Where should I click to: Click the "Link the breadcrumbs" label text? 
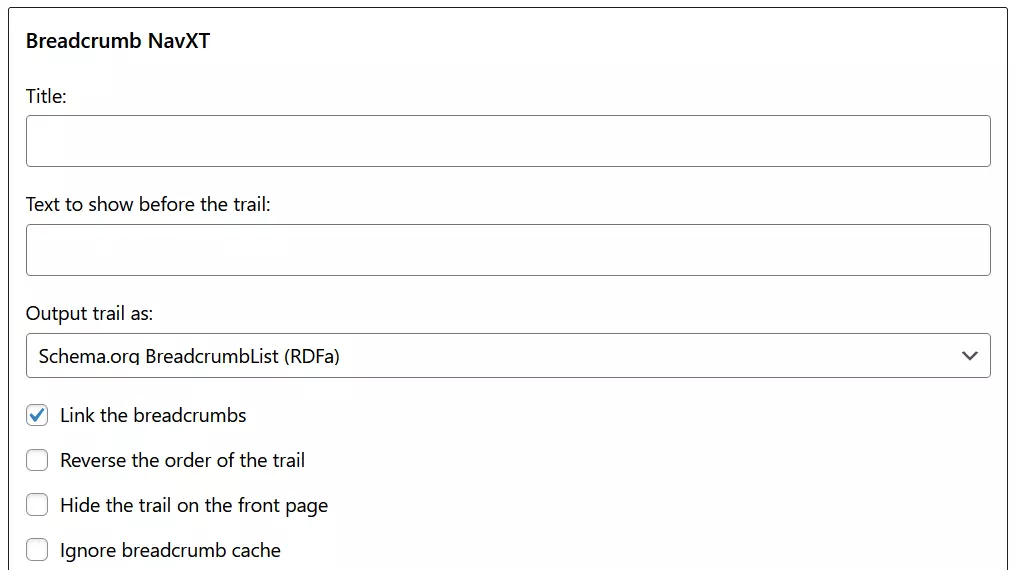[x=153, y=415]
